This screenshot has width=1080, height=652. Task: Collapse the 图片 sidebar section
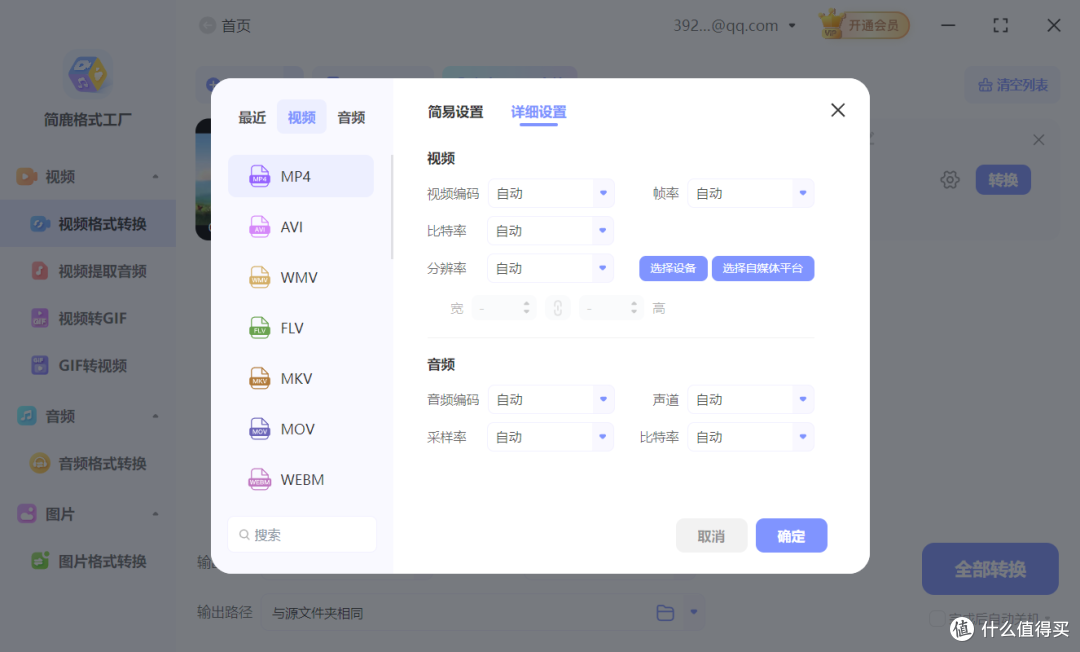pos(155,514)
